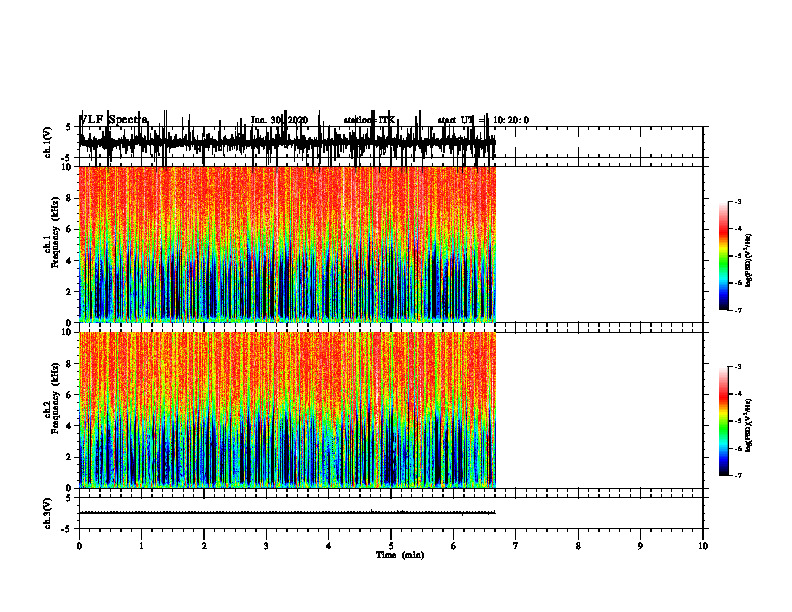Click the ch.1 'Frequency (kHz)' axis label

point(56,233)
